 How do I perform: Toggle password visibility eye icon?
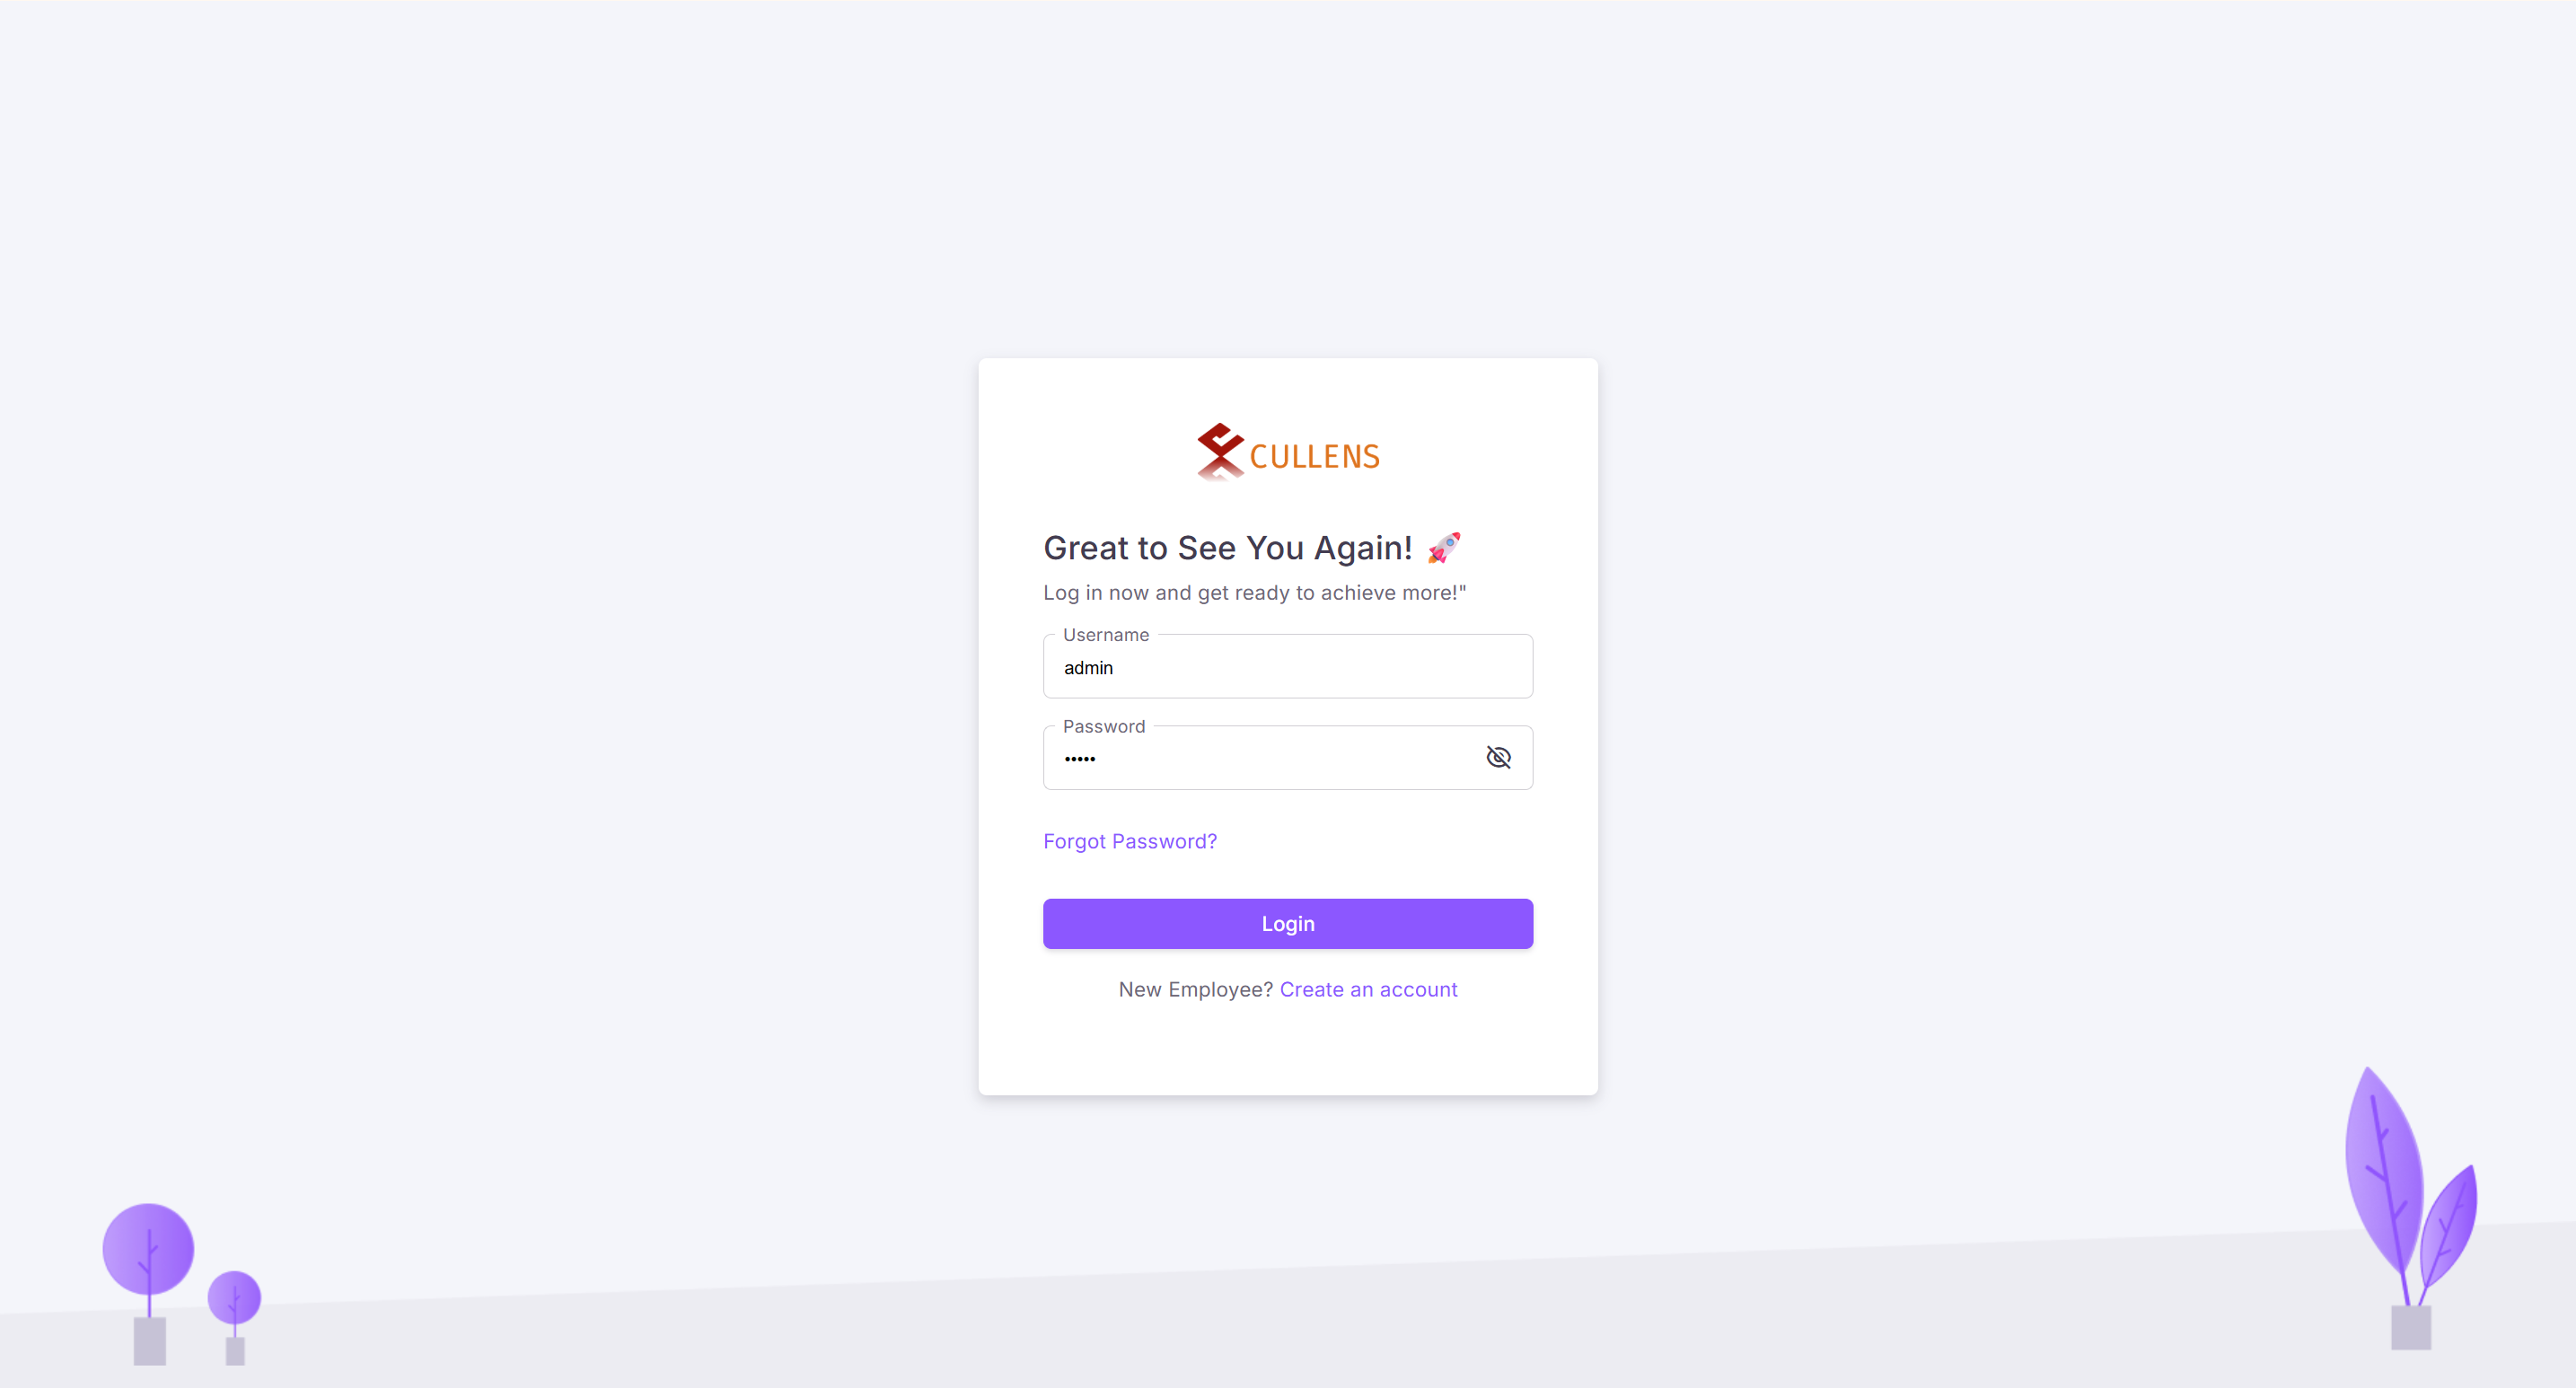coord(1498,757)
